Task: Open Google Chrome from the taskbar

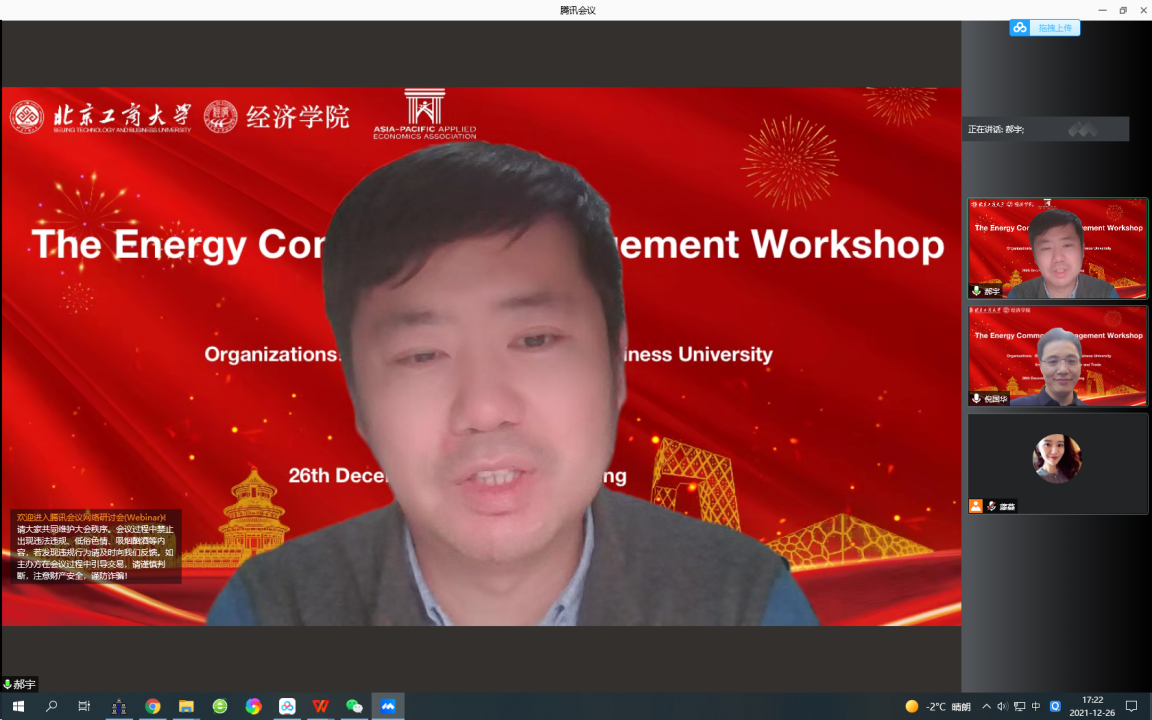Action: 152,707
